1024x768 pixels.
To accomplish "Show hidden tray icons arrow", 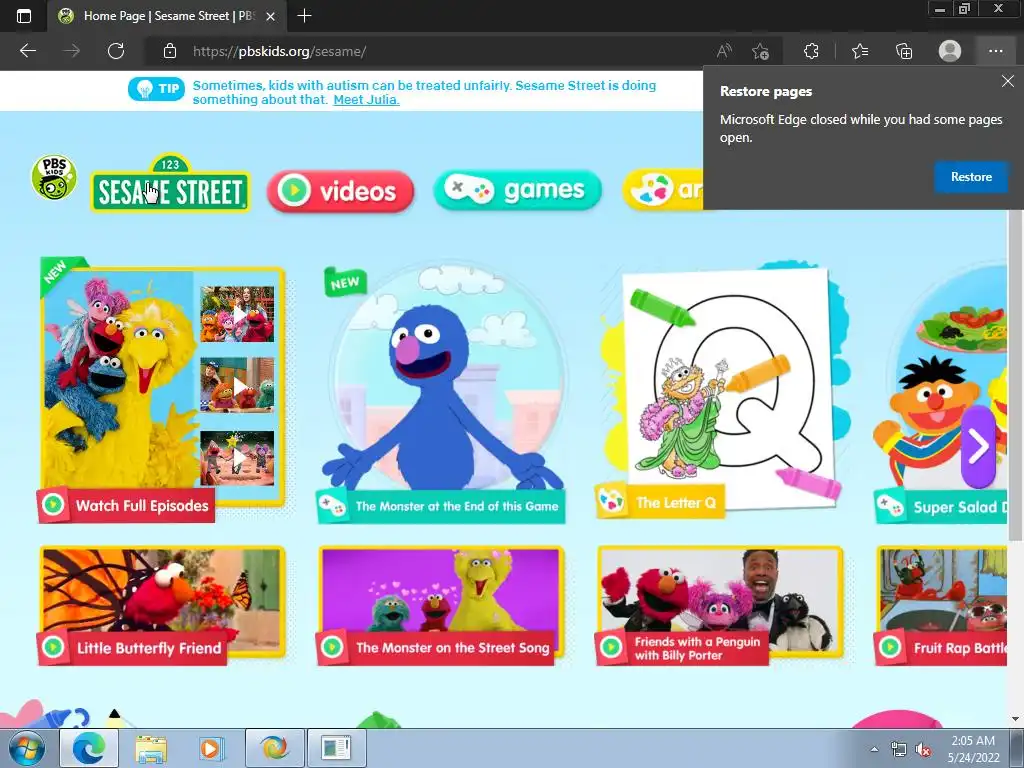I will 874,749.
